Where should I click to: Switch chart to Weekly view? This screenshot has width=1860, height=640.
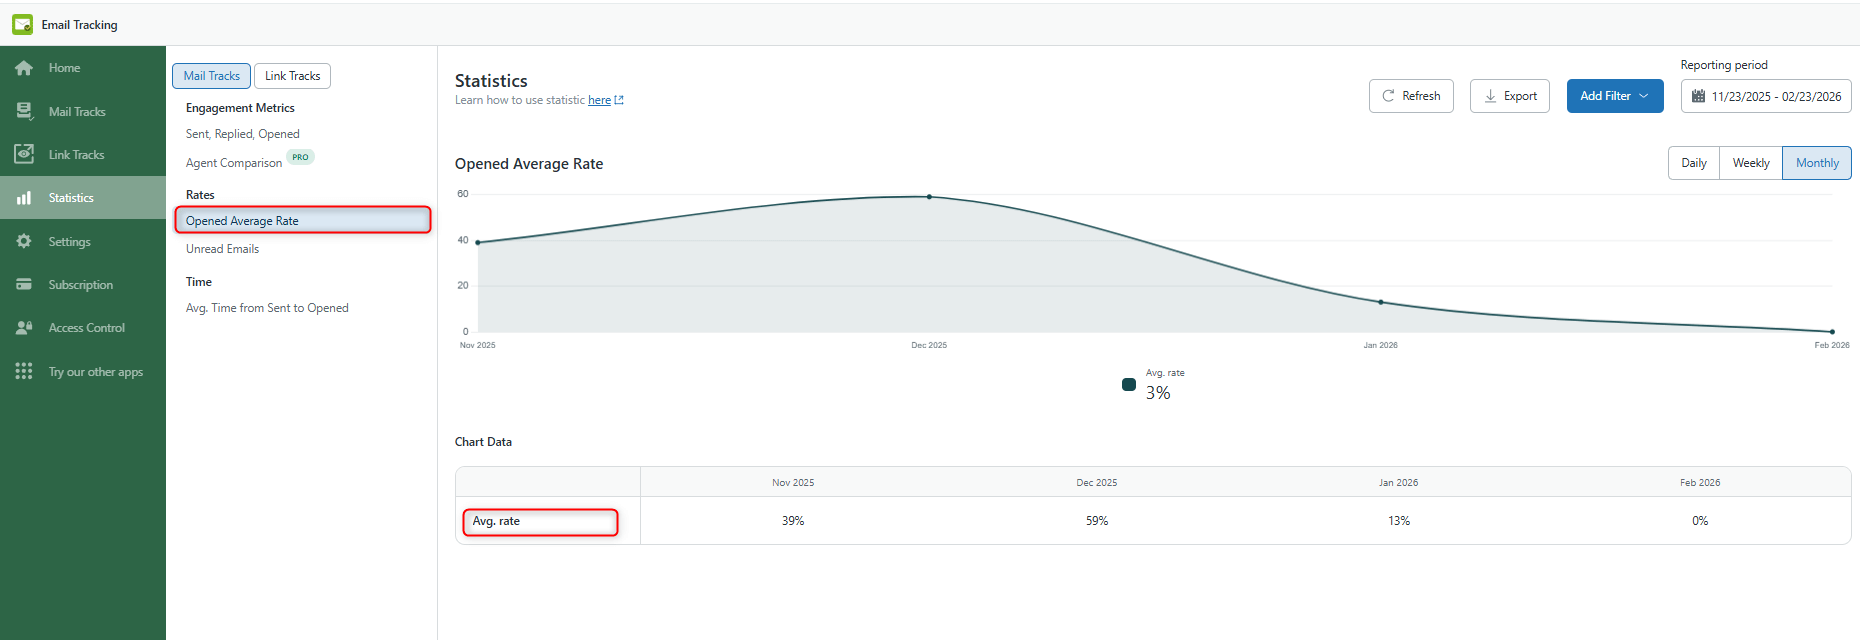1750,163
